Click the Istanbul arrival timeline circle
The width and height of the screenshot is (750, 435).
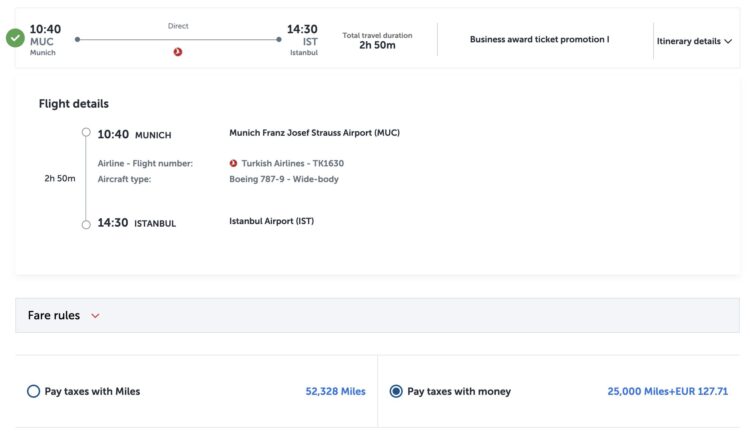[x=86, y=224]
